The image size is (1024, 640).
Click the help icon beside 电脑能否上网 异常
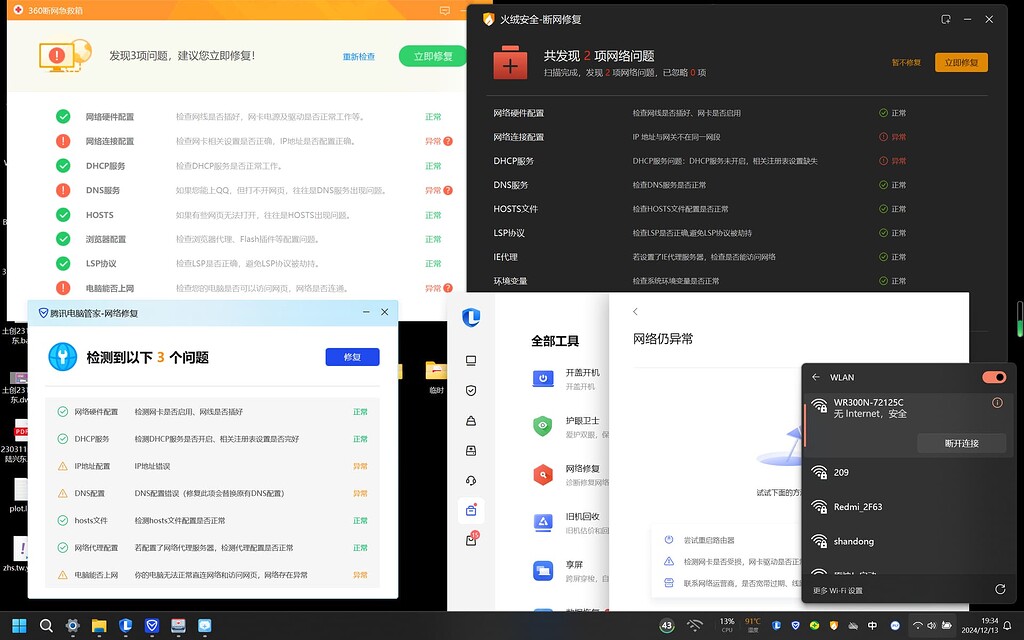point(448,288)
